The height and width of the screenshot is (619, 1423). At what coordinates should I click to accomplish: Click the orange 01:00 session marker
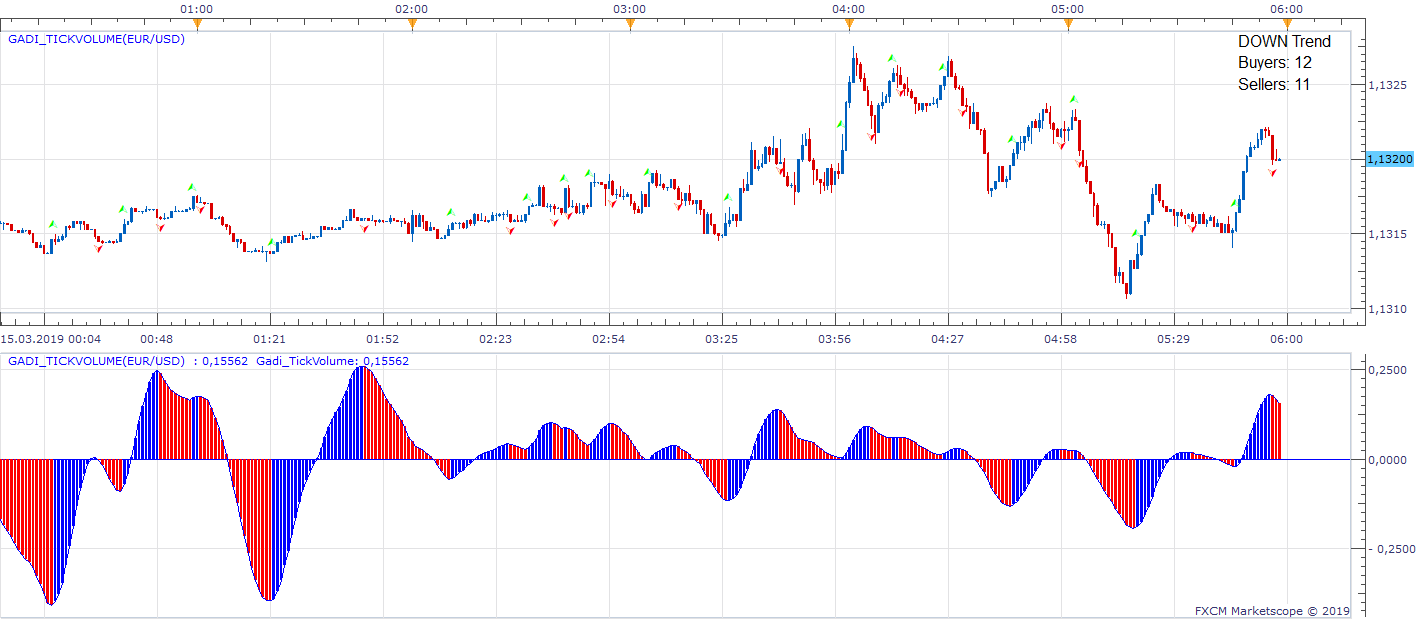pos(197,24)
